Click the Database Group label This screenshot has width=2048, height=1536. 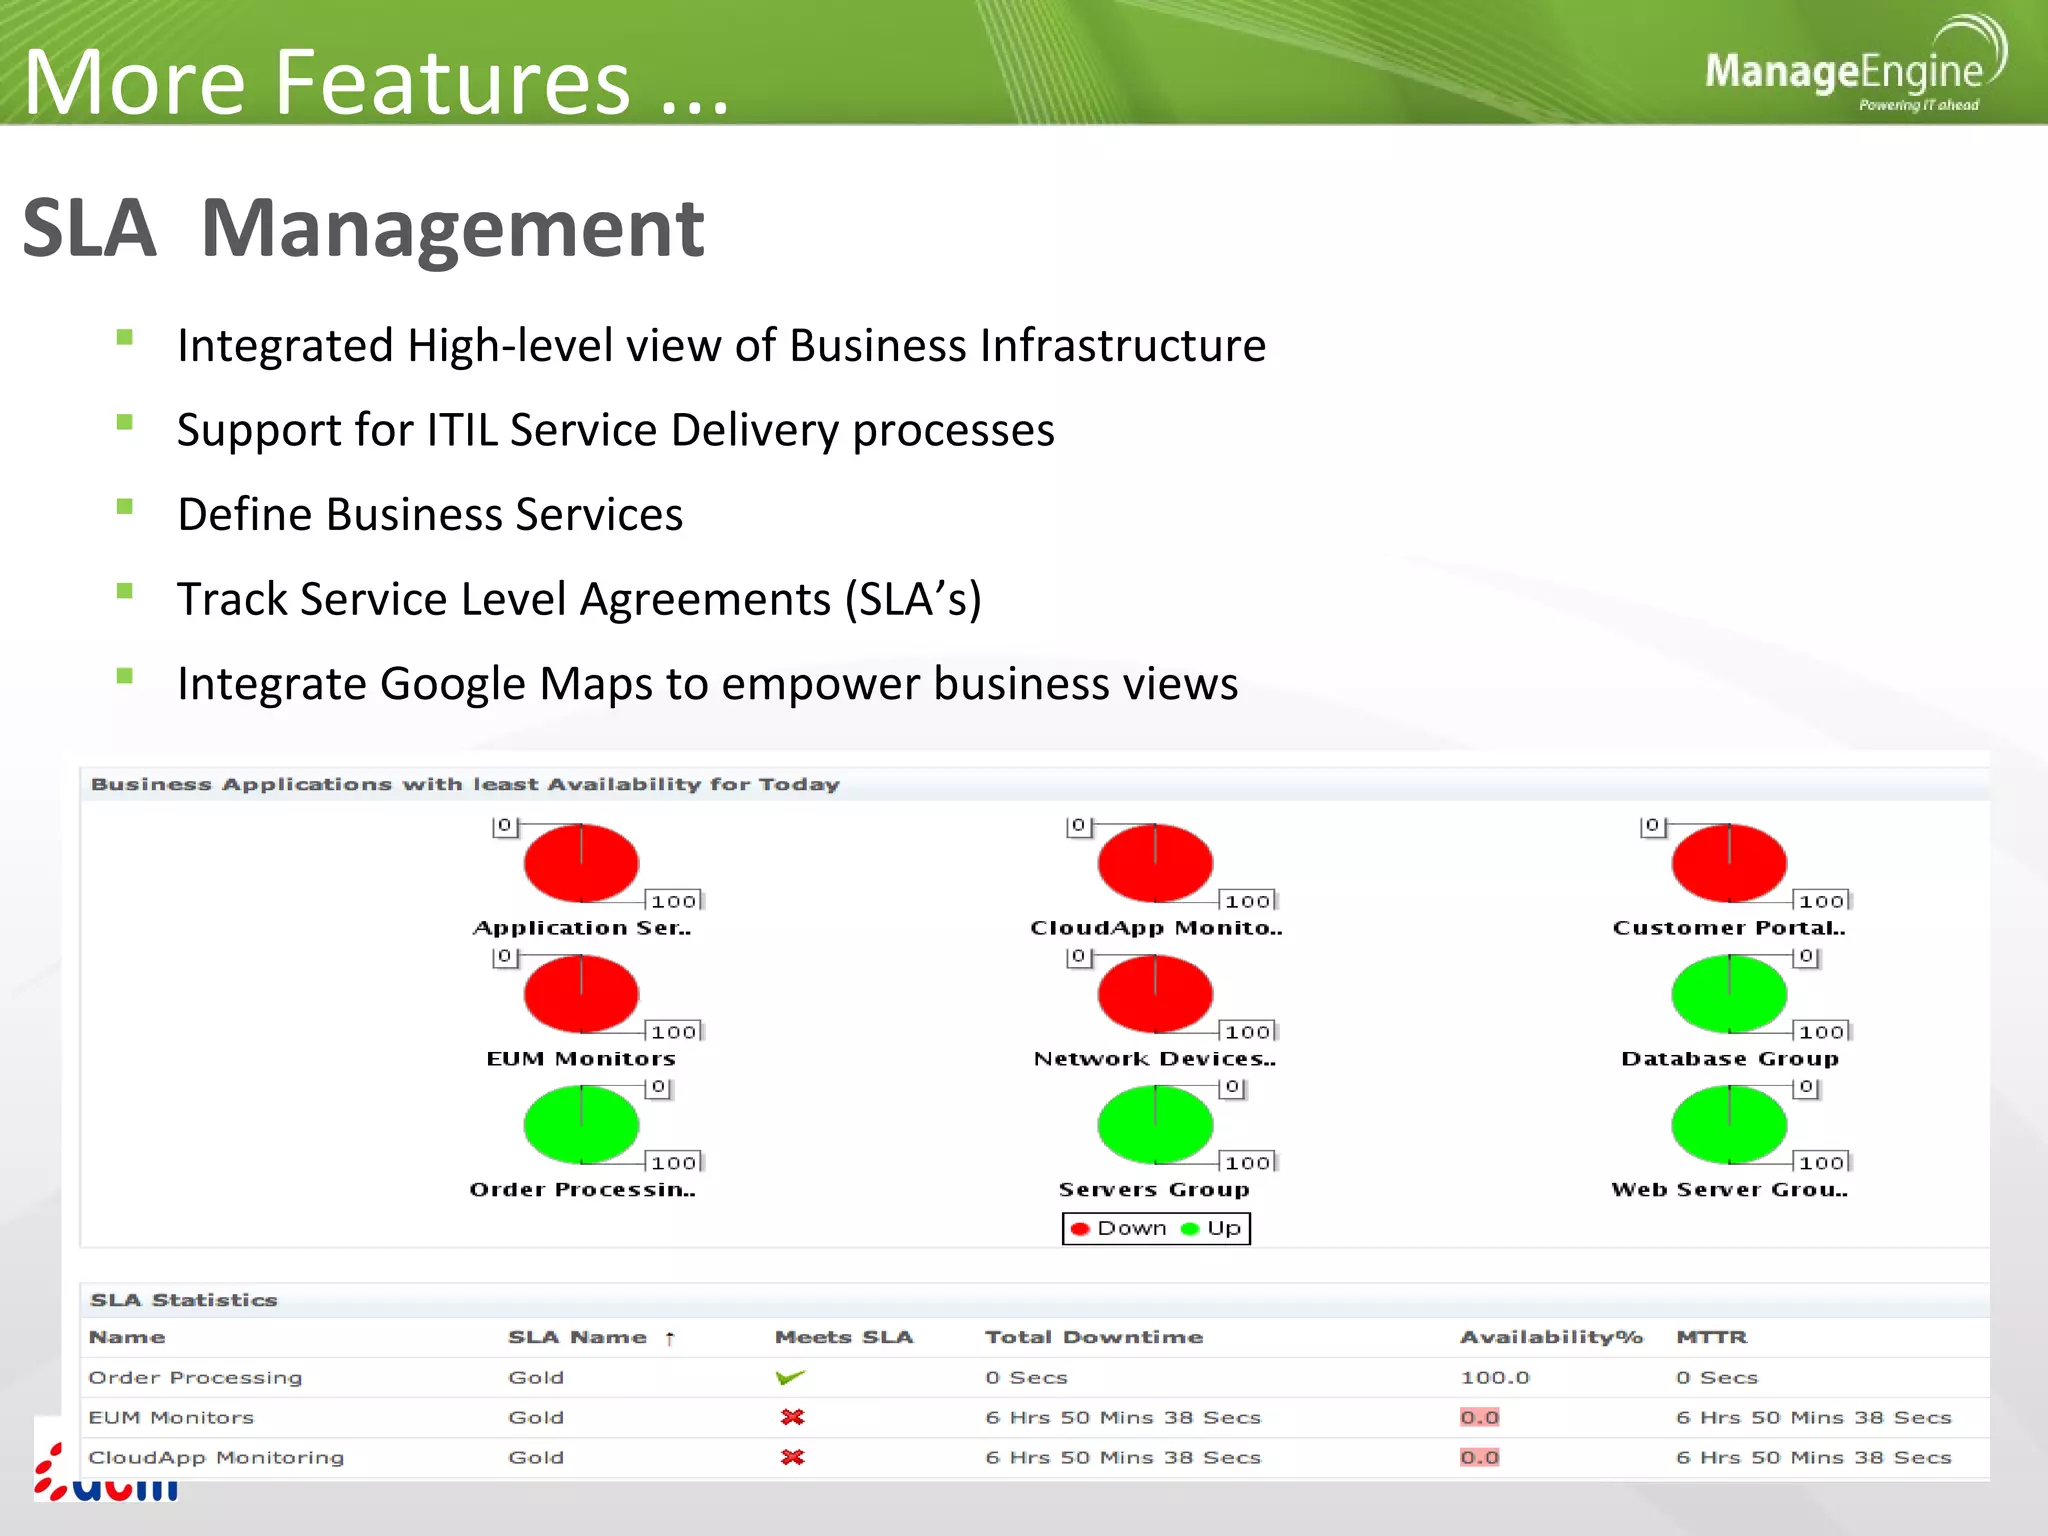[x=1730, y=1059]
